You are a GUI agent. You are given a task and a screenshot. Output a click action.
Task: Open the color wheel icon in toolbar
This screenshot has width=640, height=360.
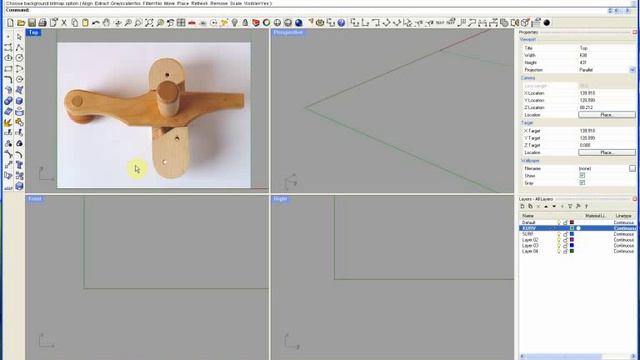point(267,23)
